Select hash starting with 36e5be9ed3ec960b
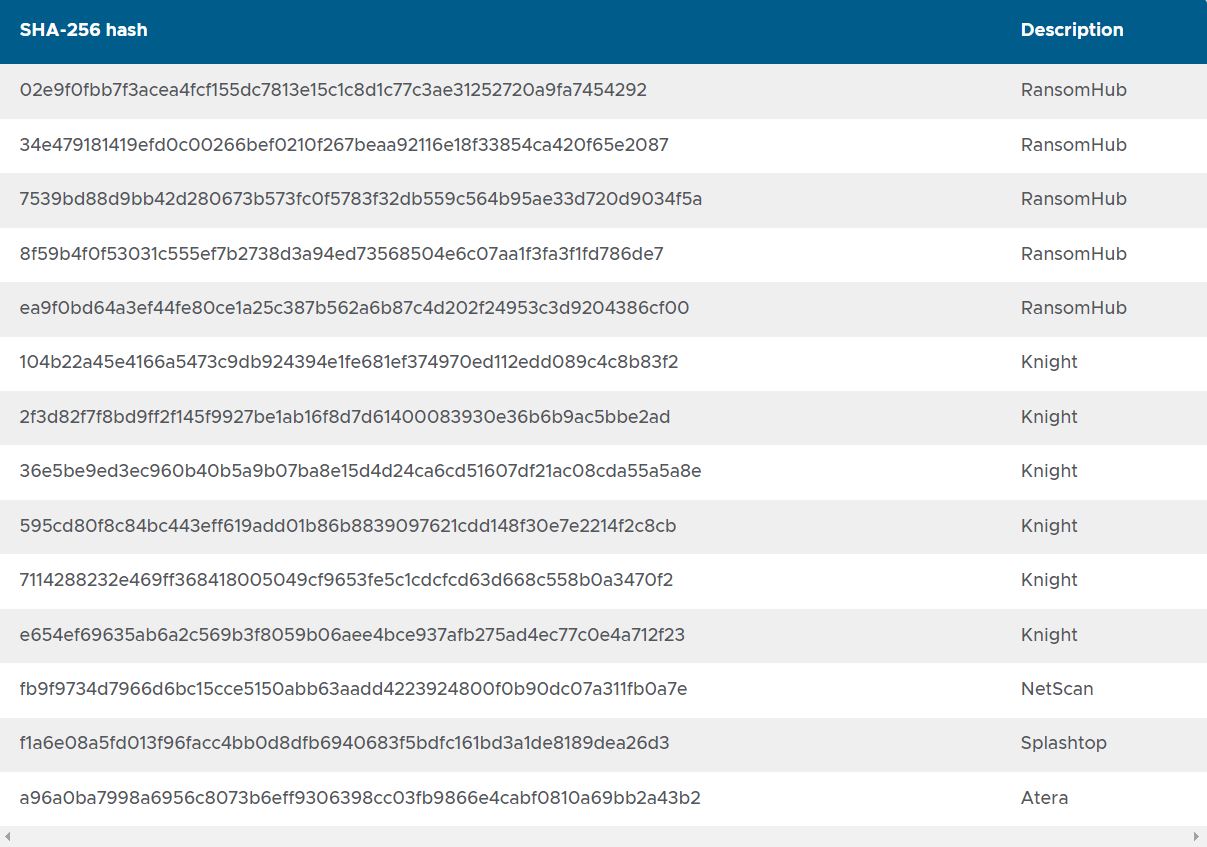 (360, 471)
